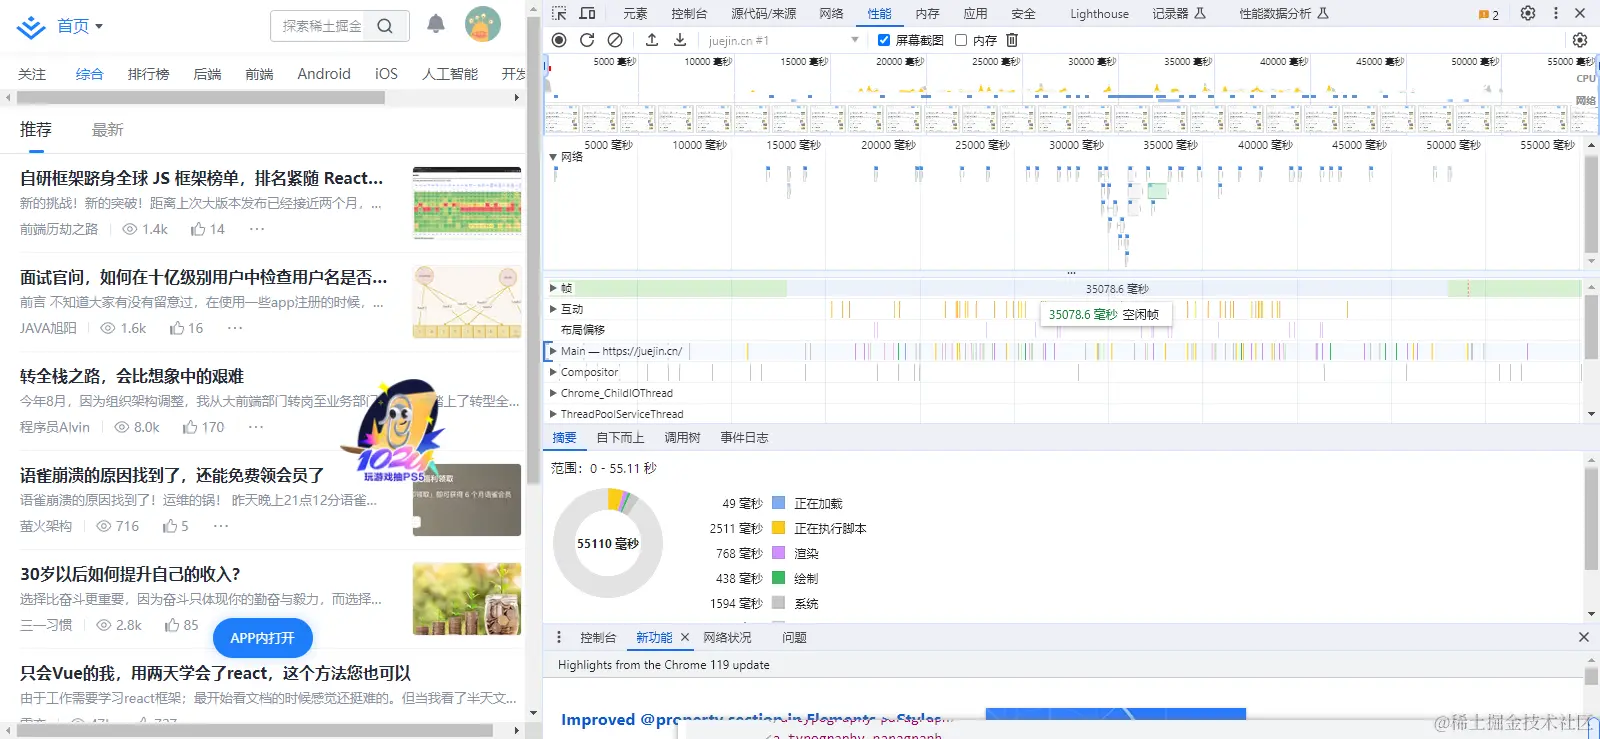Viewport: 1600px width, 739px height.
Task: Open the Lighthouse panel tab
Action: (1099, 14)
